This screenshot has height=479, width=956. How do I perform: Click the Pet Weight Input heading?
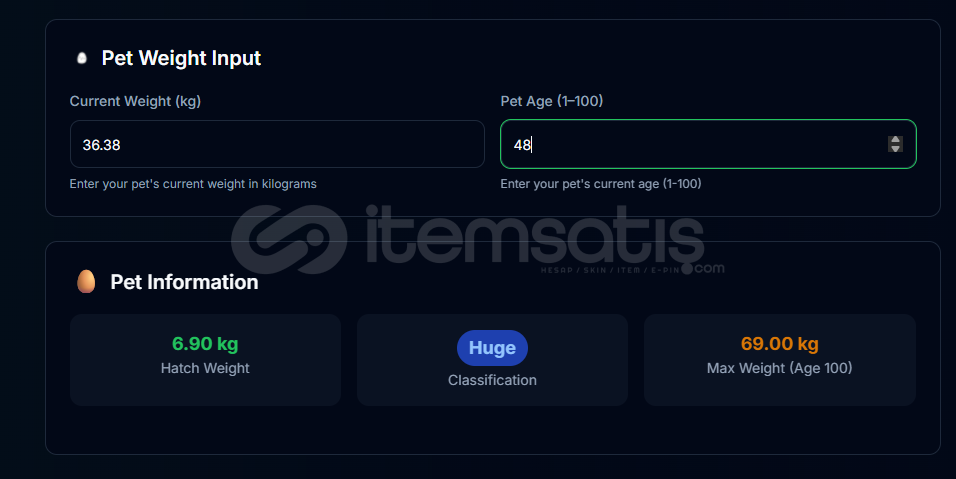[x=181, y=58]
